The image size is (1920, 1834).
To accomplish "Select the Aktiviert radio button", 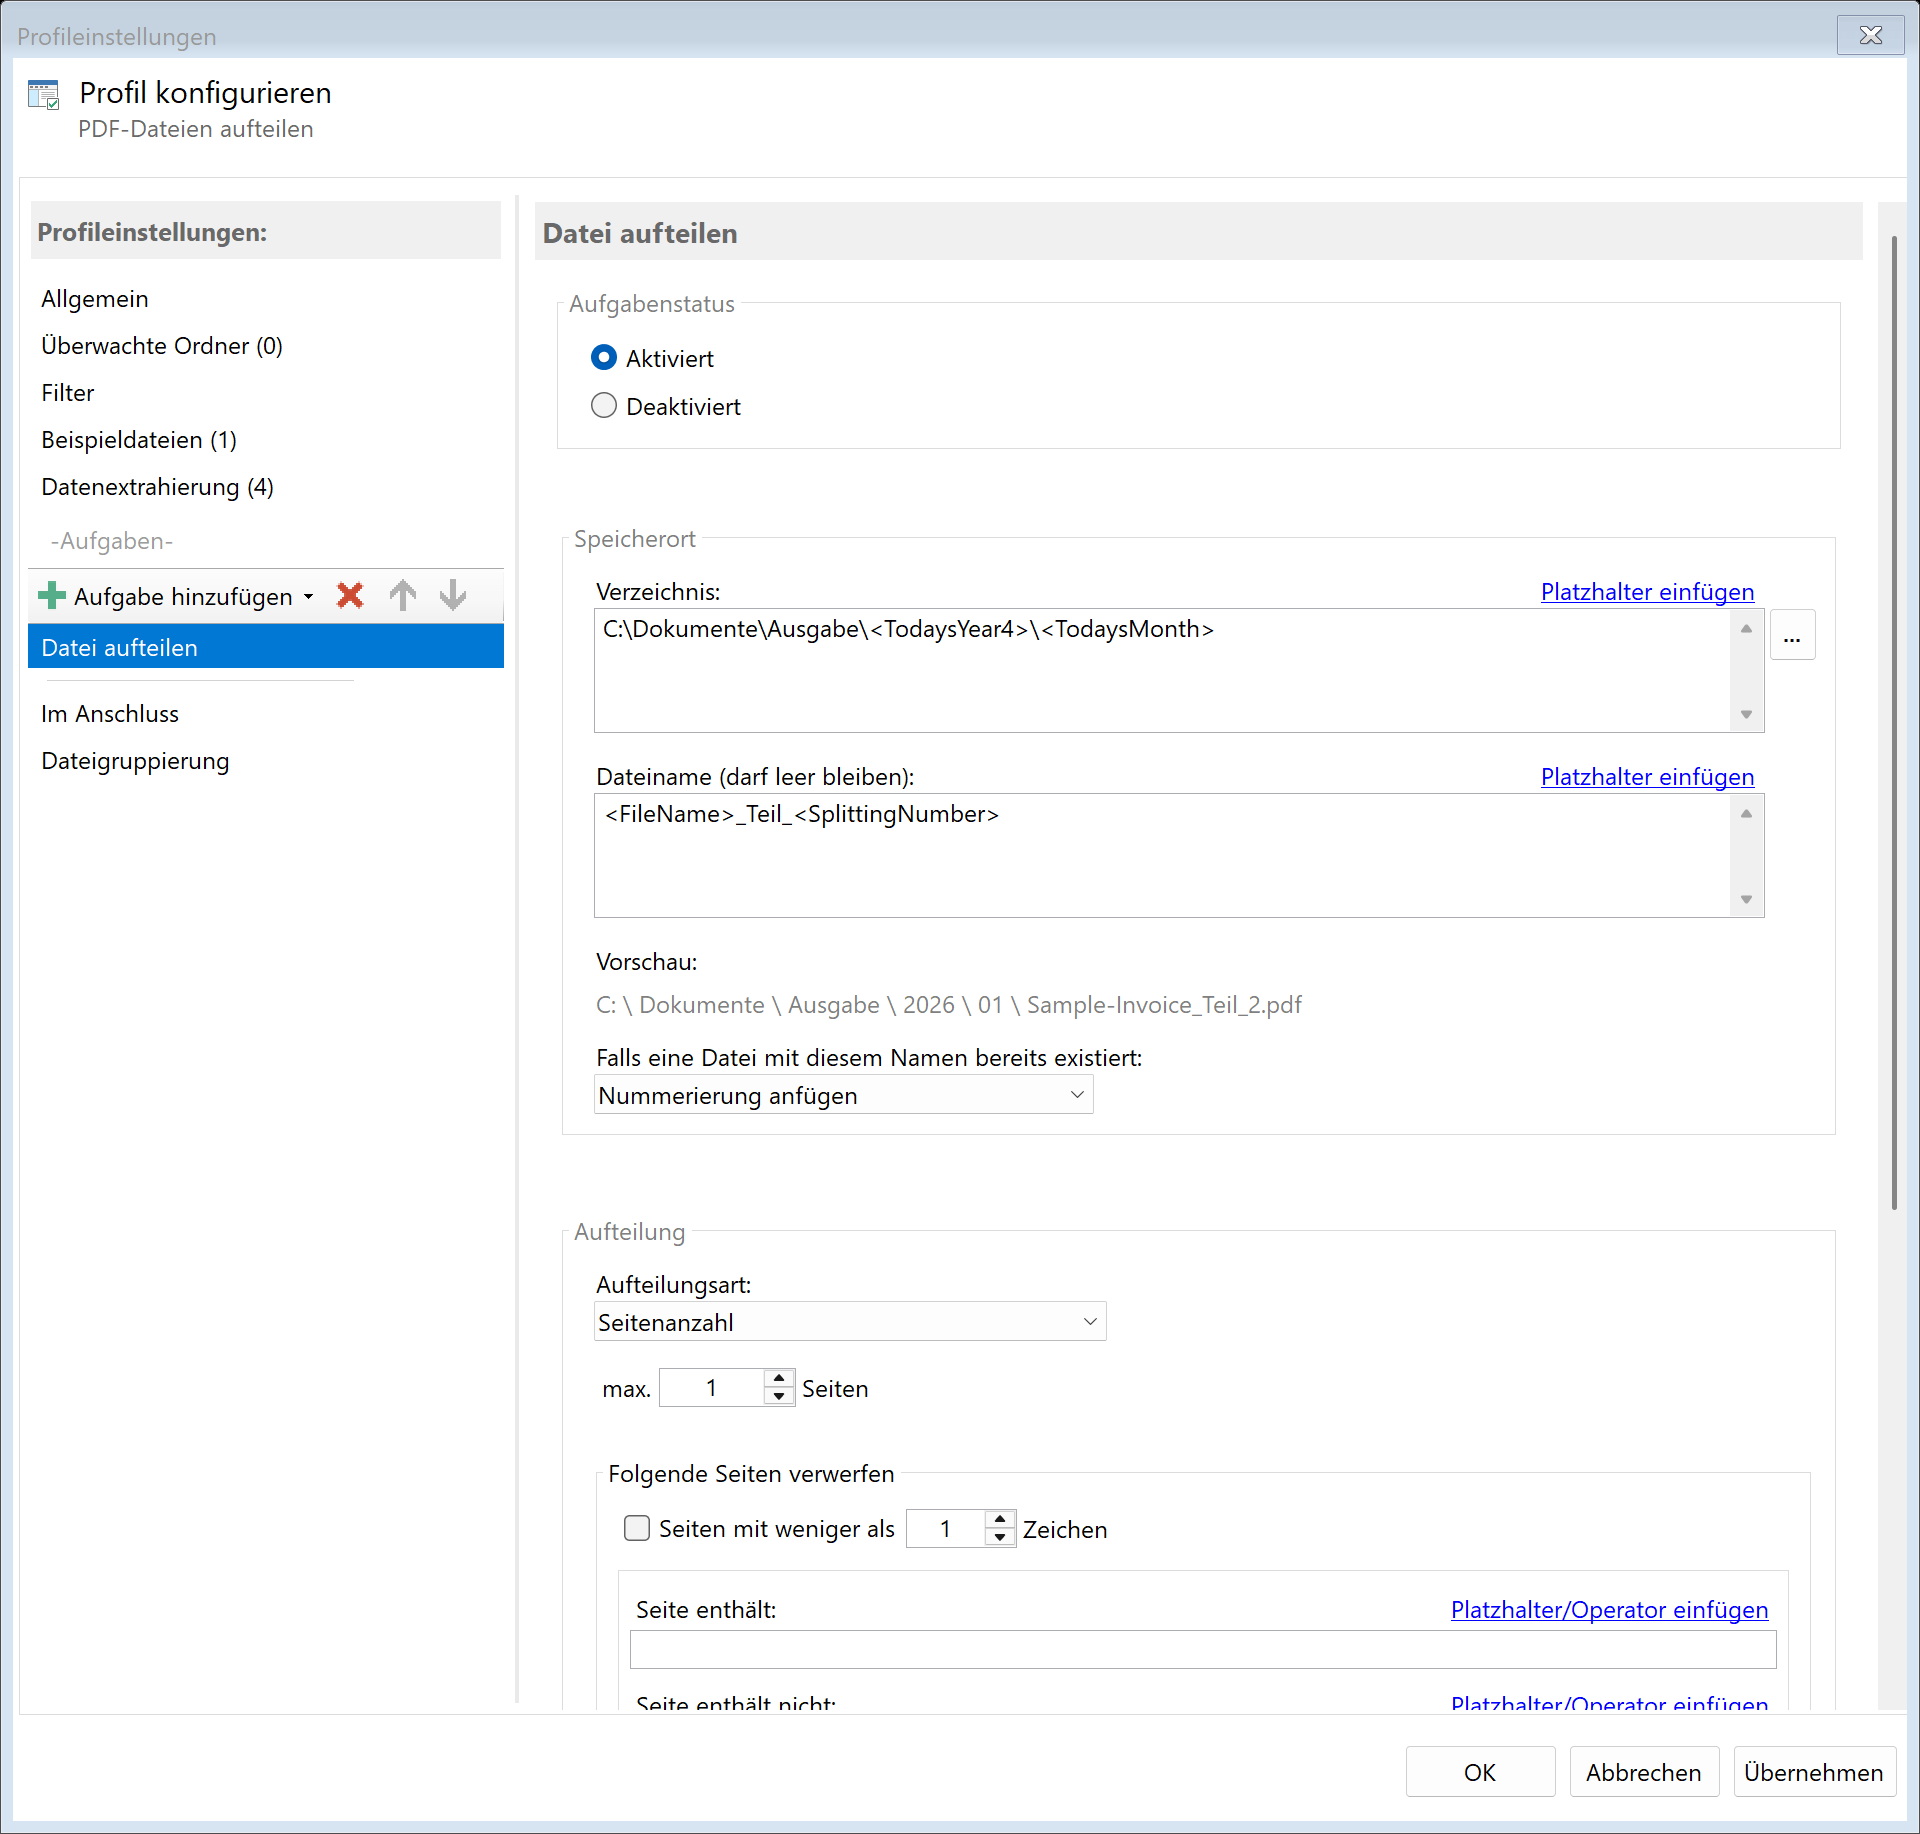I will click(604, 358).
